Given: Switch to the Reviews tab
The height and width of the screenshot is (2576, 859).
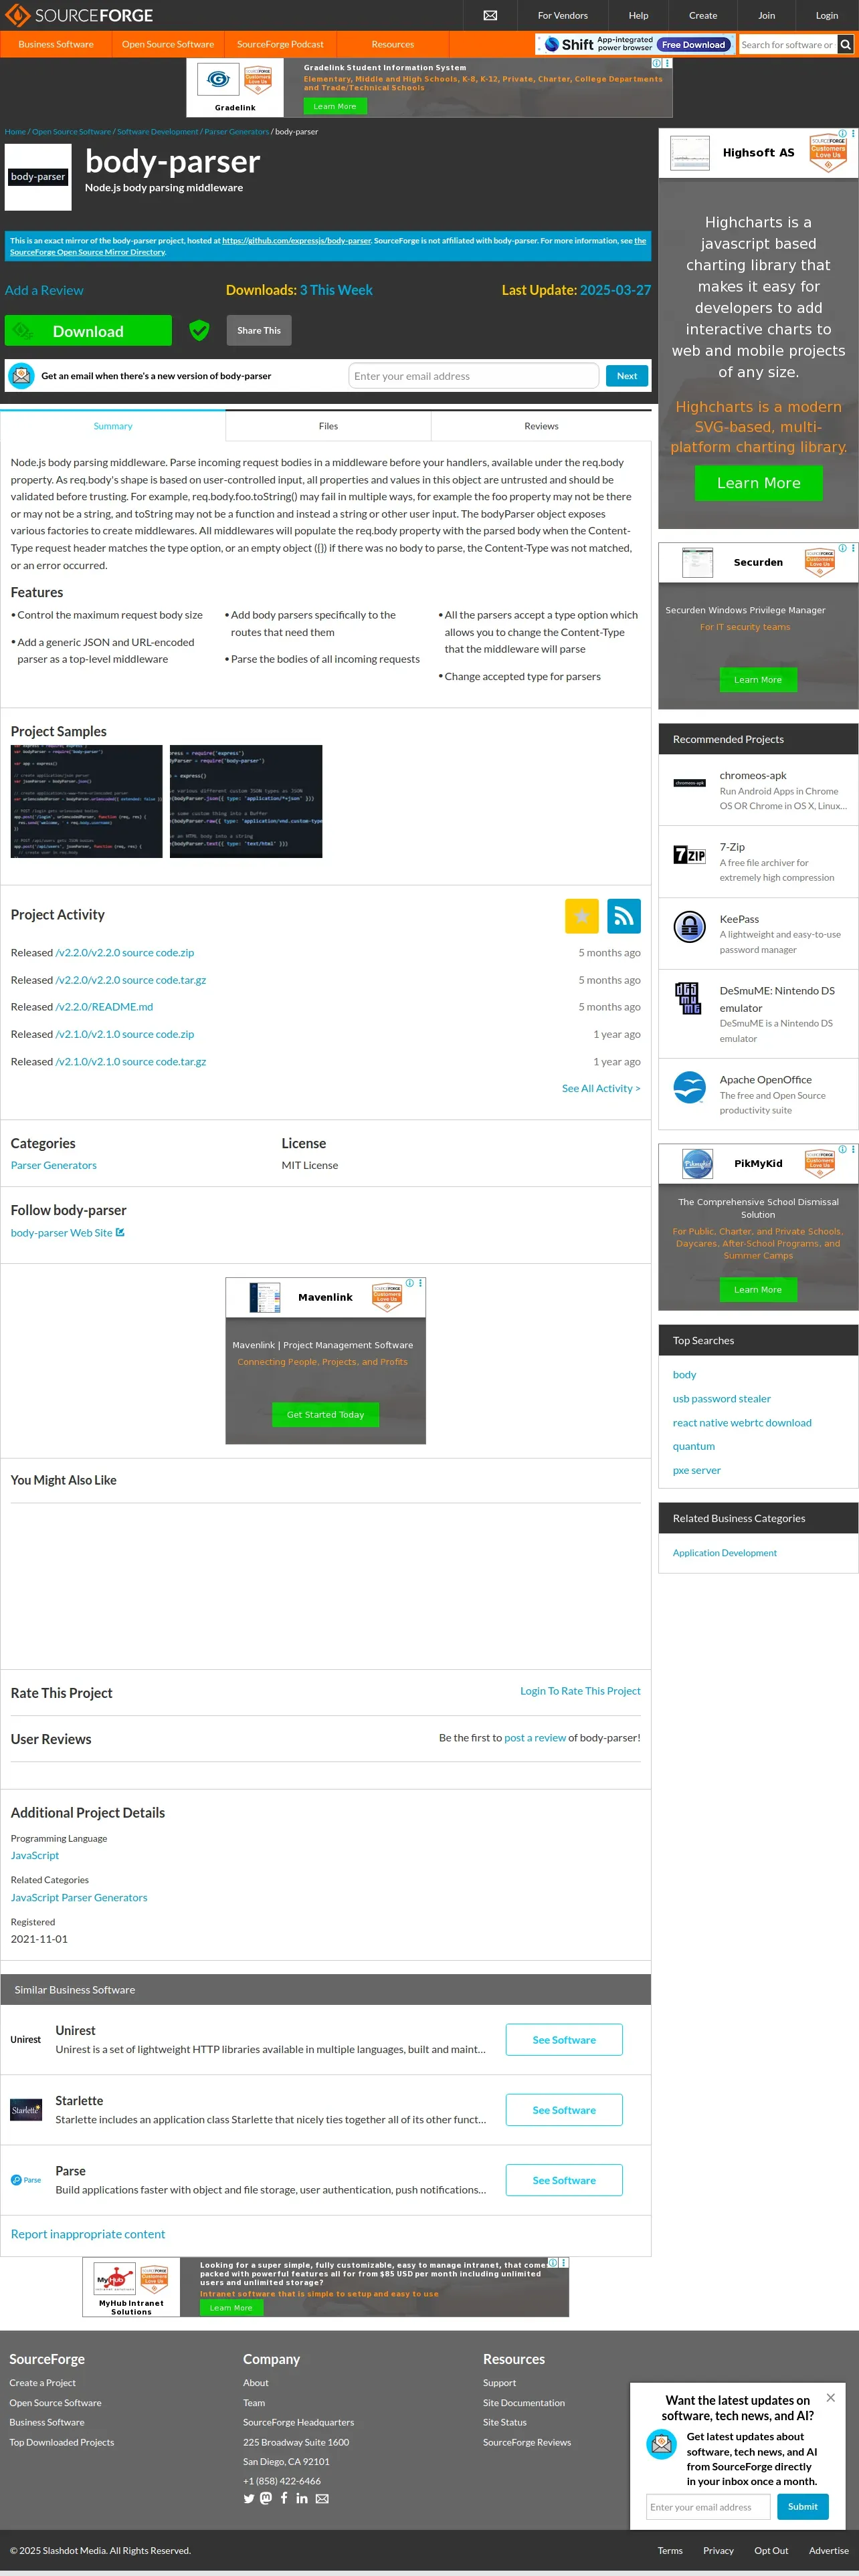Looking at the screenshot, I should click(541, 426).
